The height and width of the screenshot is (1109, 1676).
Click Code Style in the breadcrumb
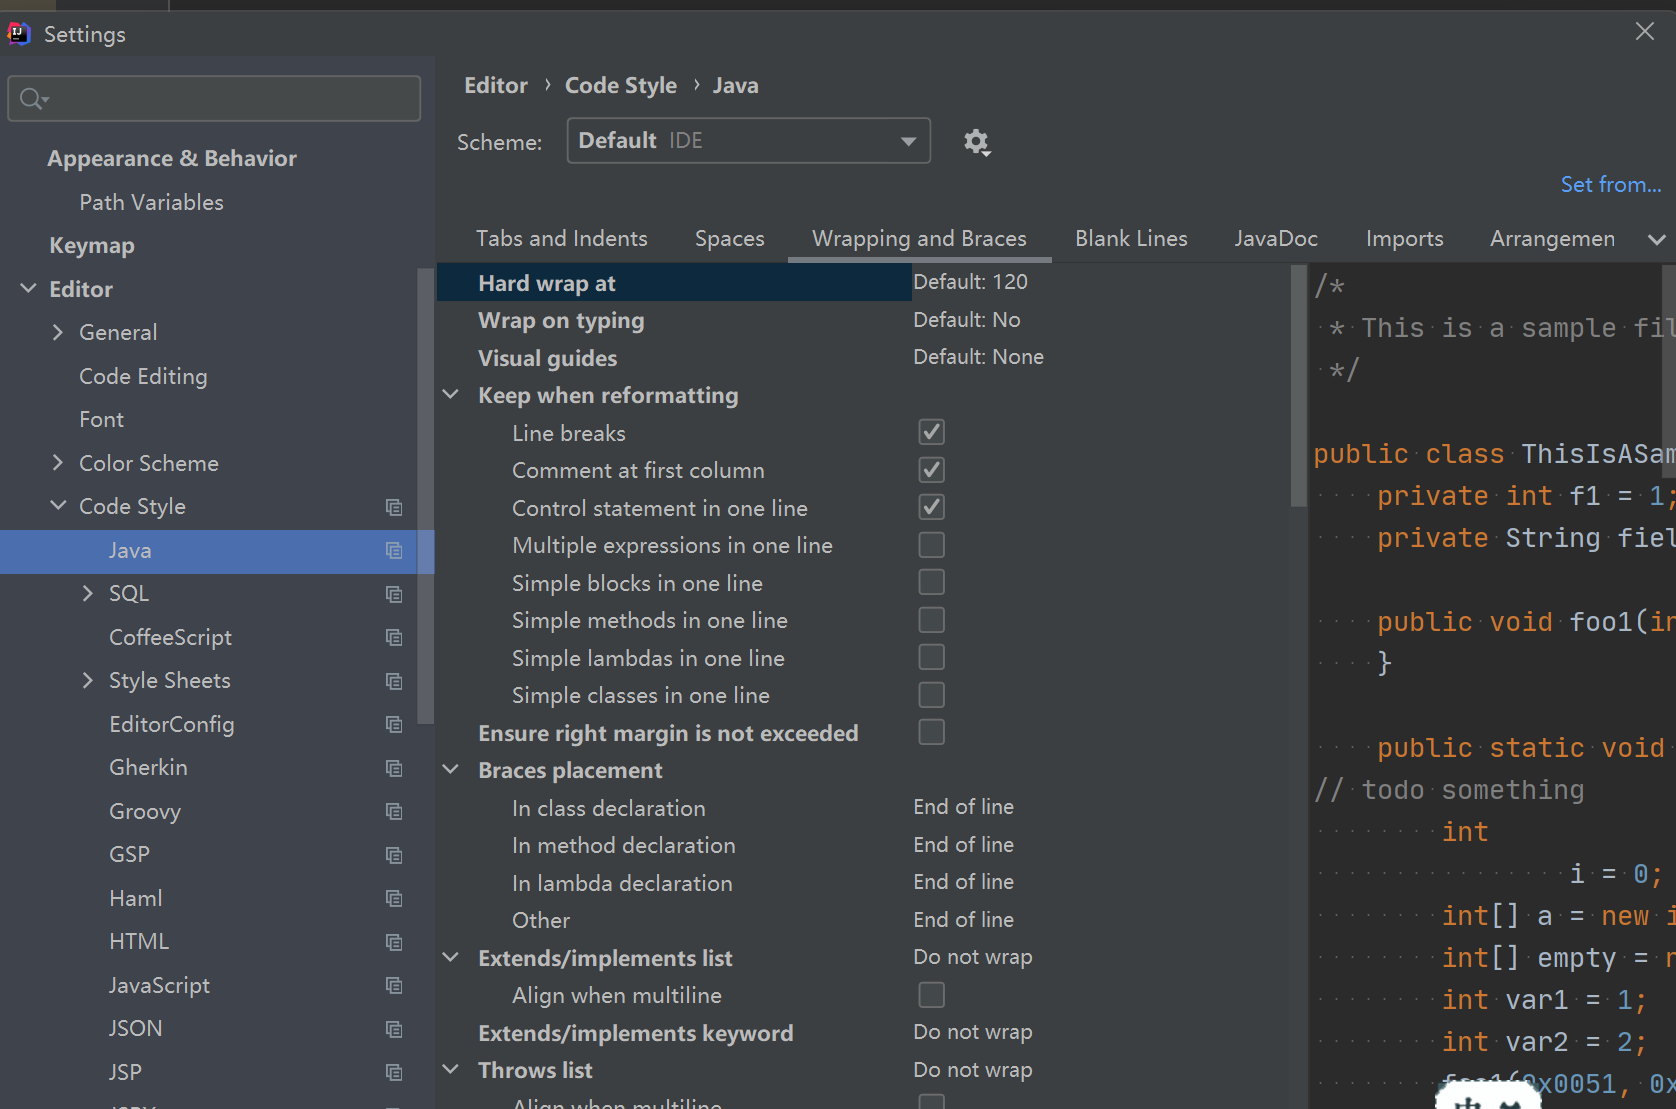pyautogui.click(x=621, y=85)
